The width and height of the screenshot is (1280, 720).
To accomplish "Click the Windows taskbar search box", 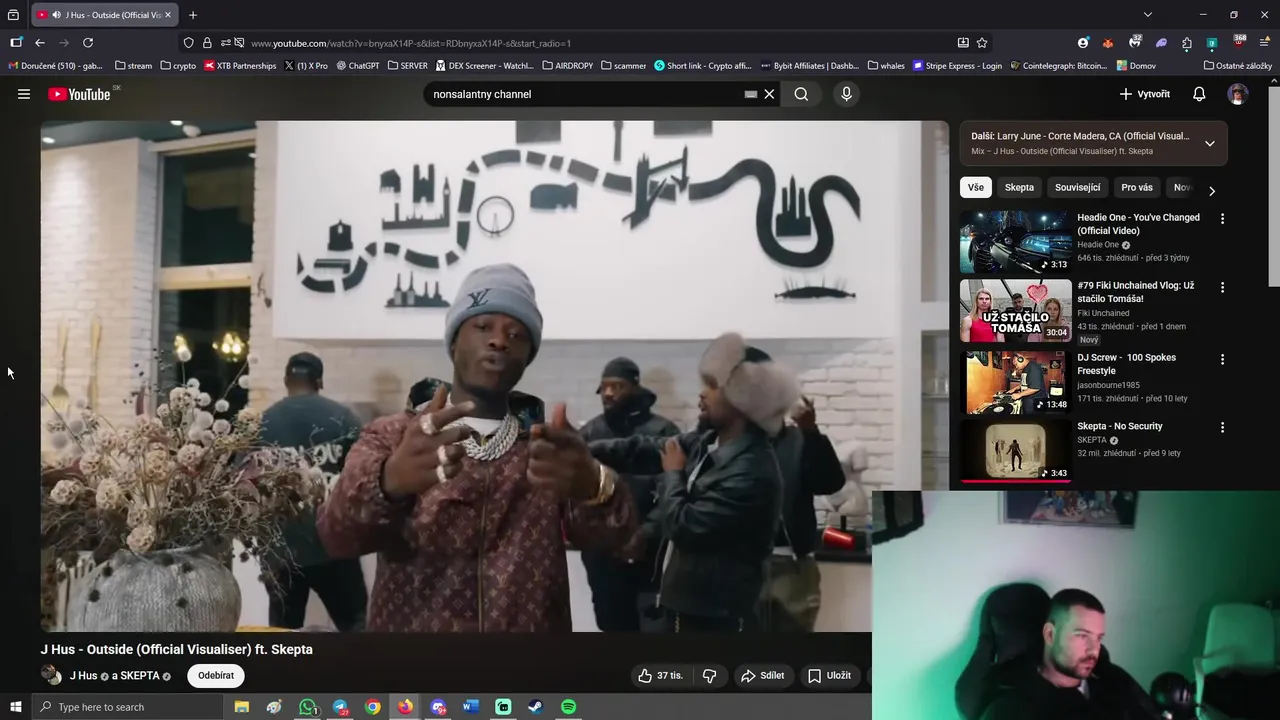I will tap(128, 707).
